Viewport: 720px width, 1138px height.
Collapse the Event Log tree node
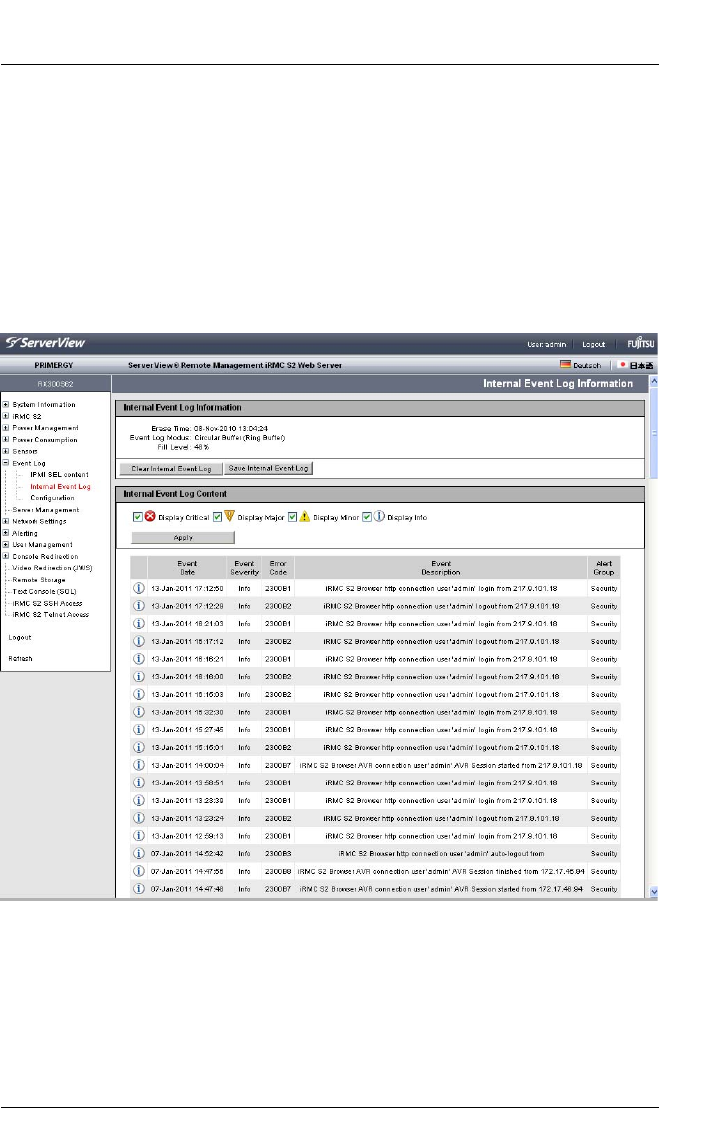pos(6,462)
